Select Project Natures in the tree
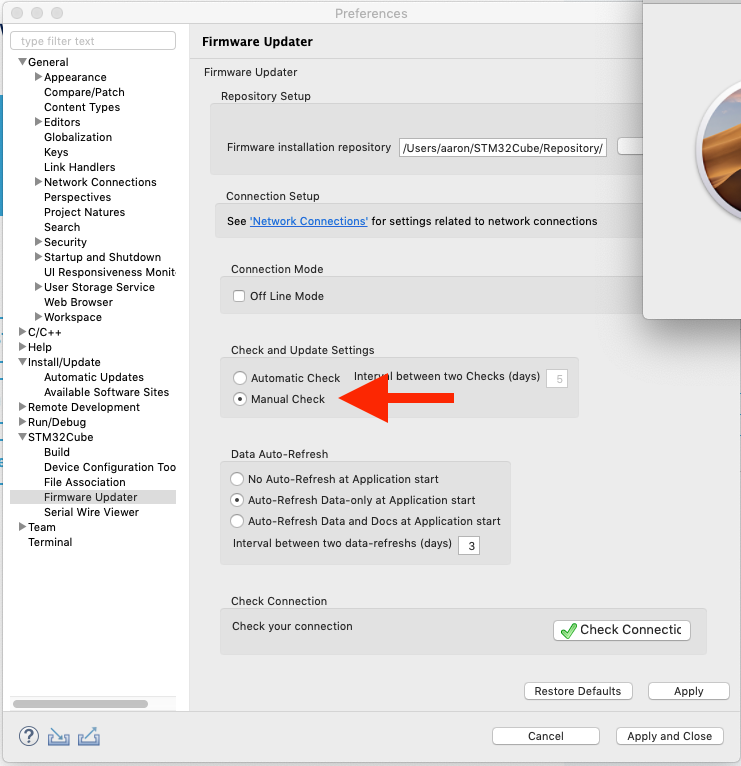This screenshot has height=766, width=741. (x=85, y=212)
